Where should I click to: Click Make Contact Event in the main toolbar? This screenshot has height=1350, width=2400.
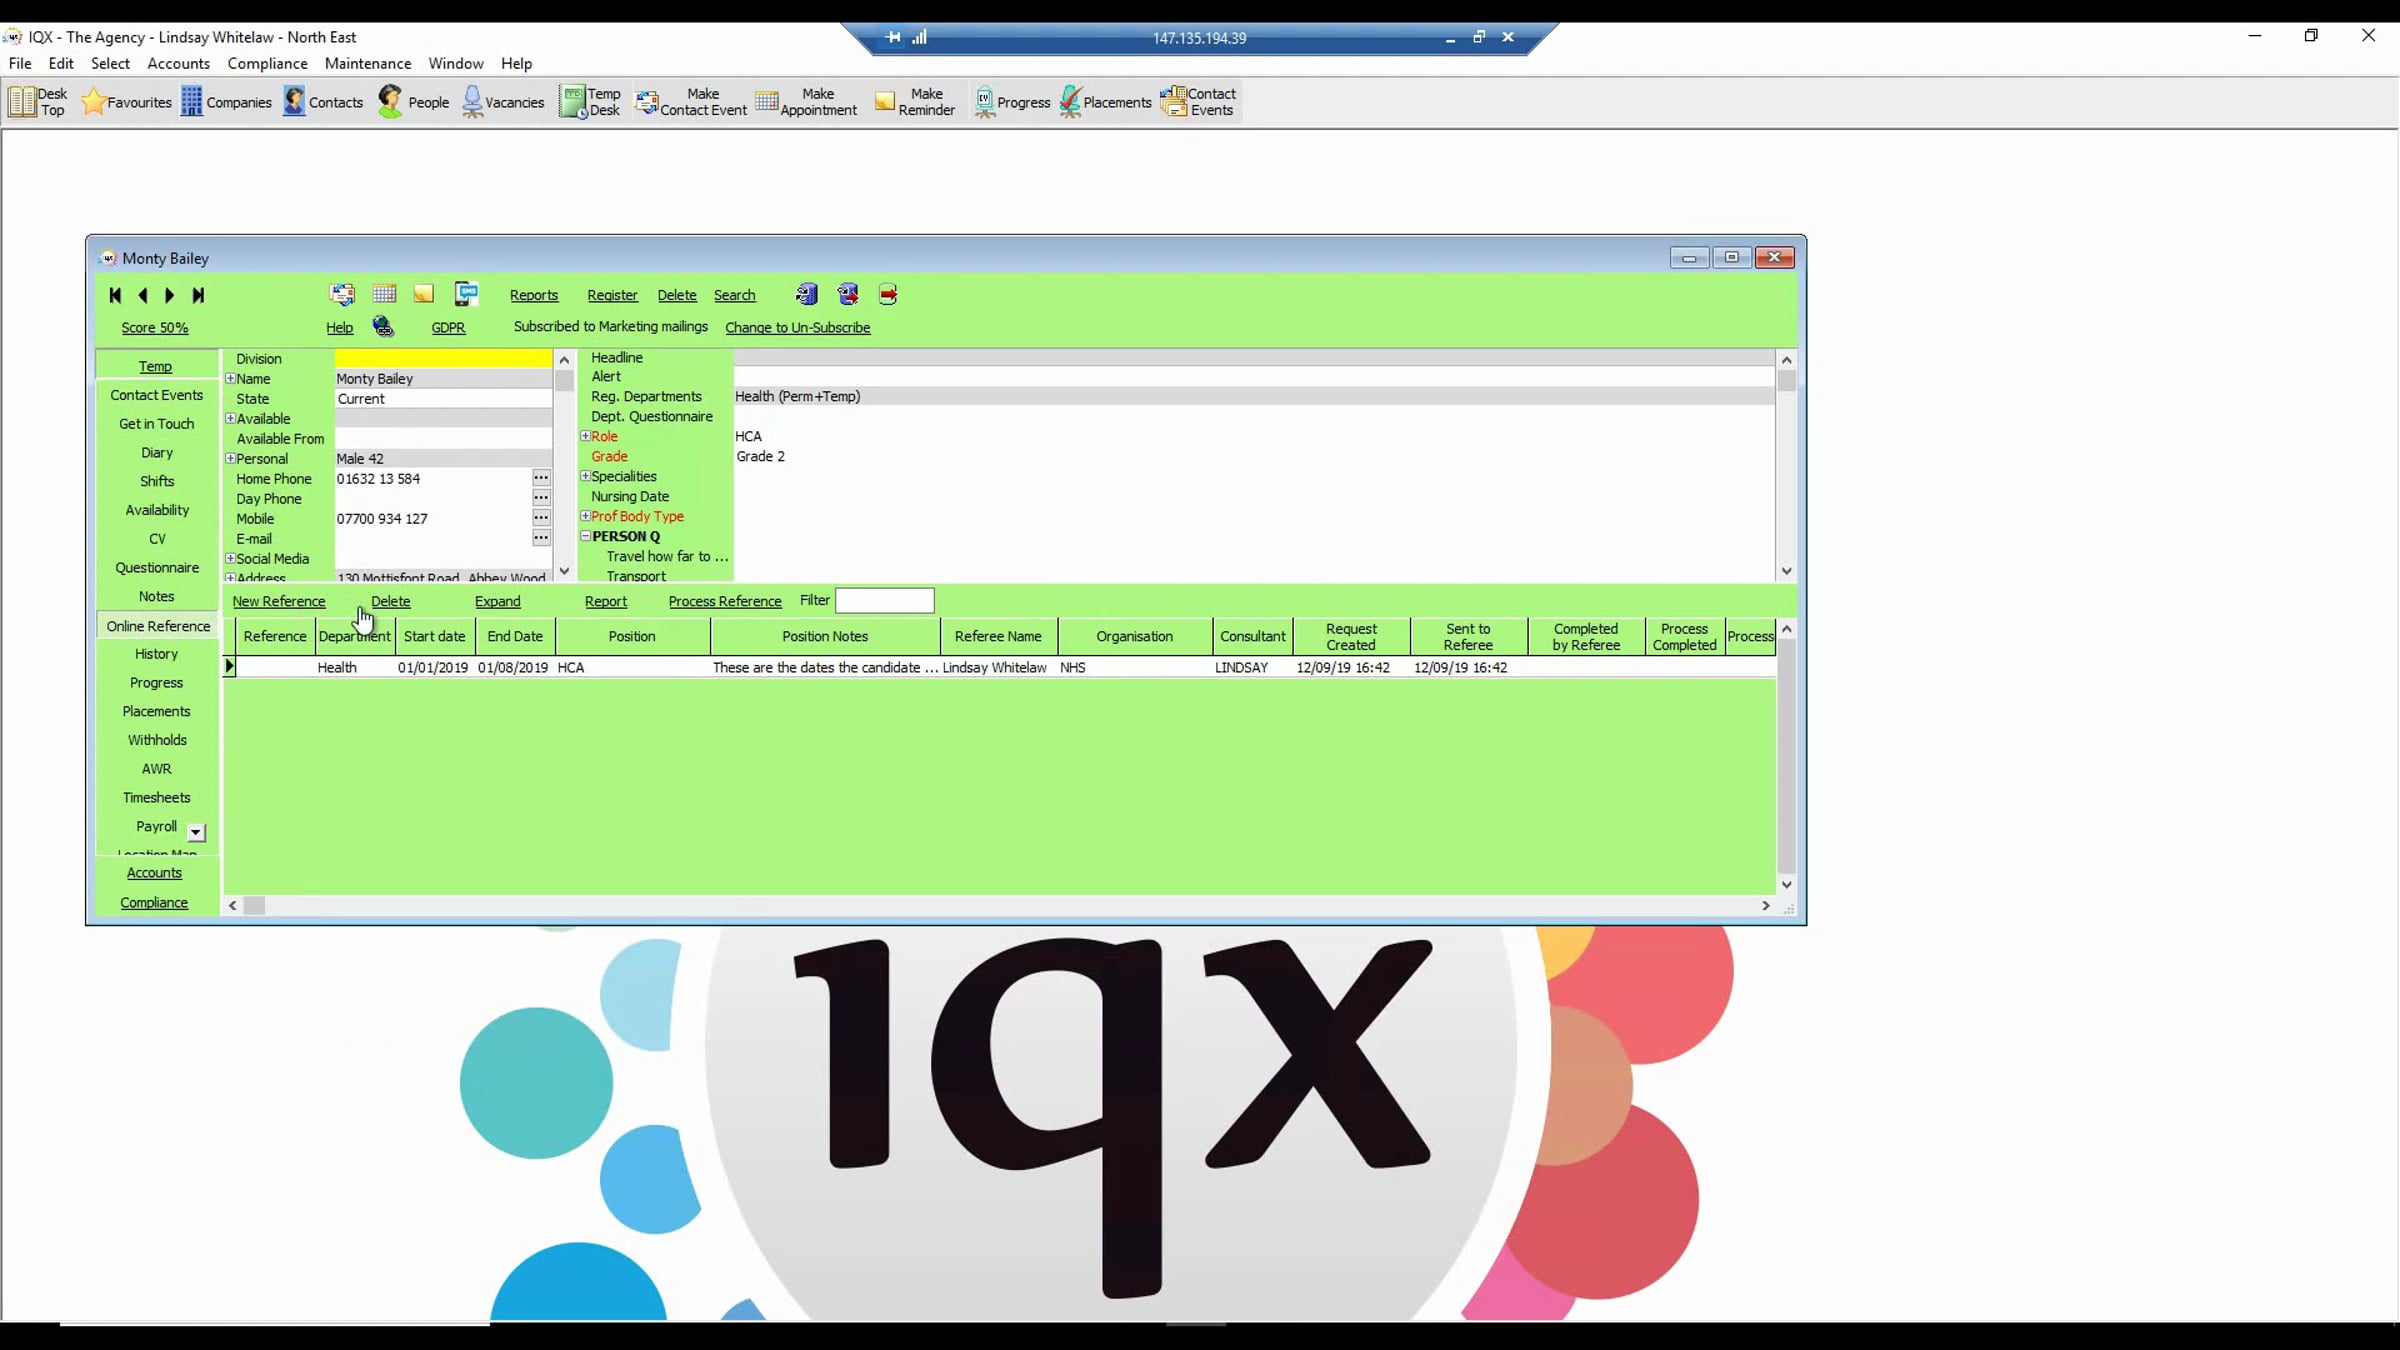(x=691, y=102)
